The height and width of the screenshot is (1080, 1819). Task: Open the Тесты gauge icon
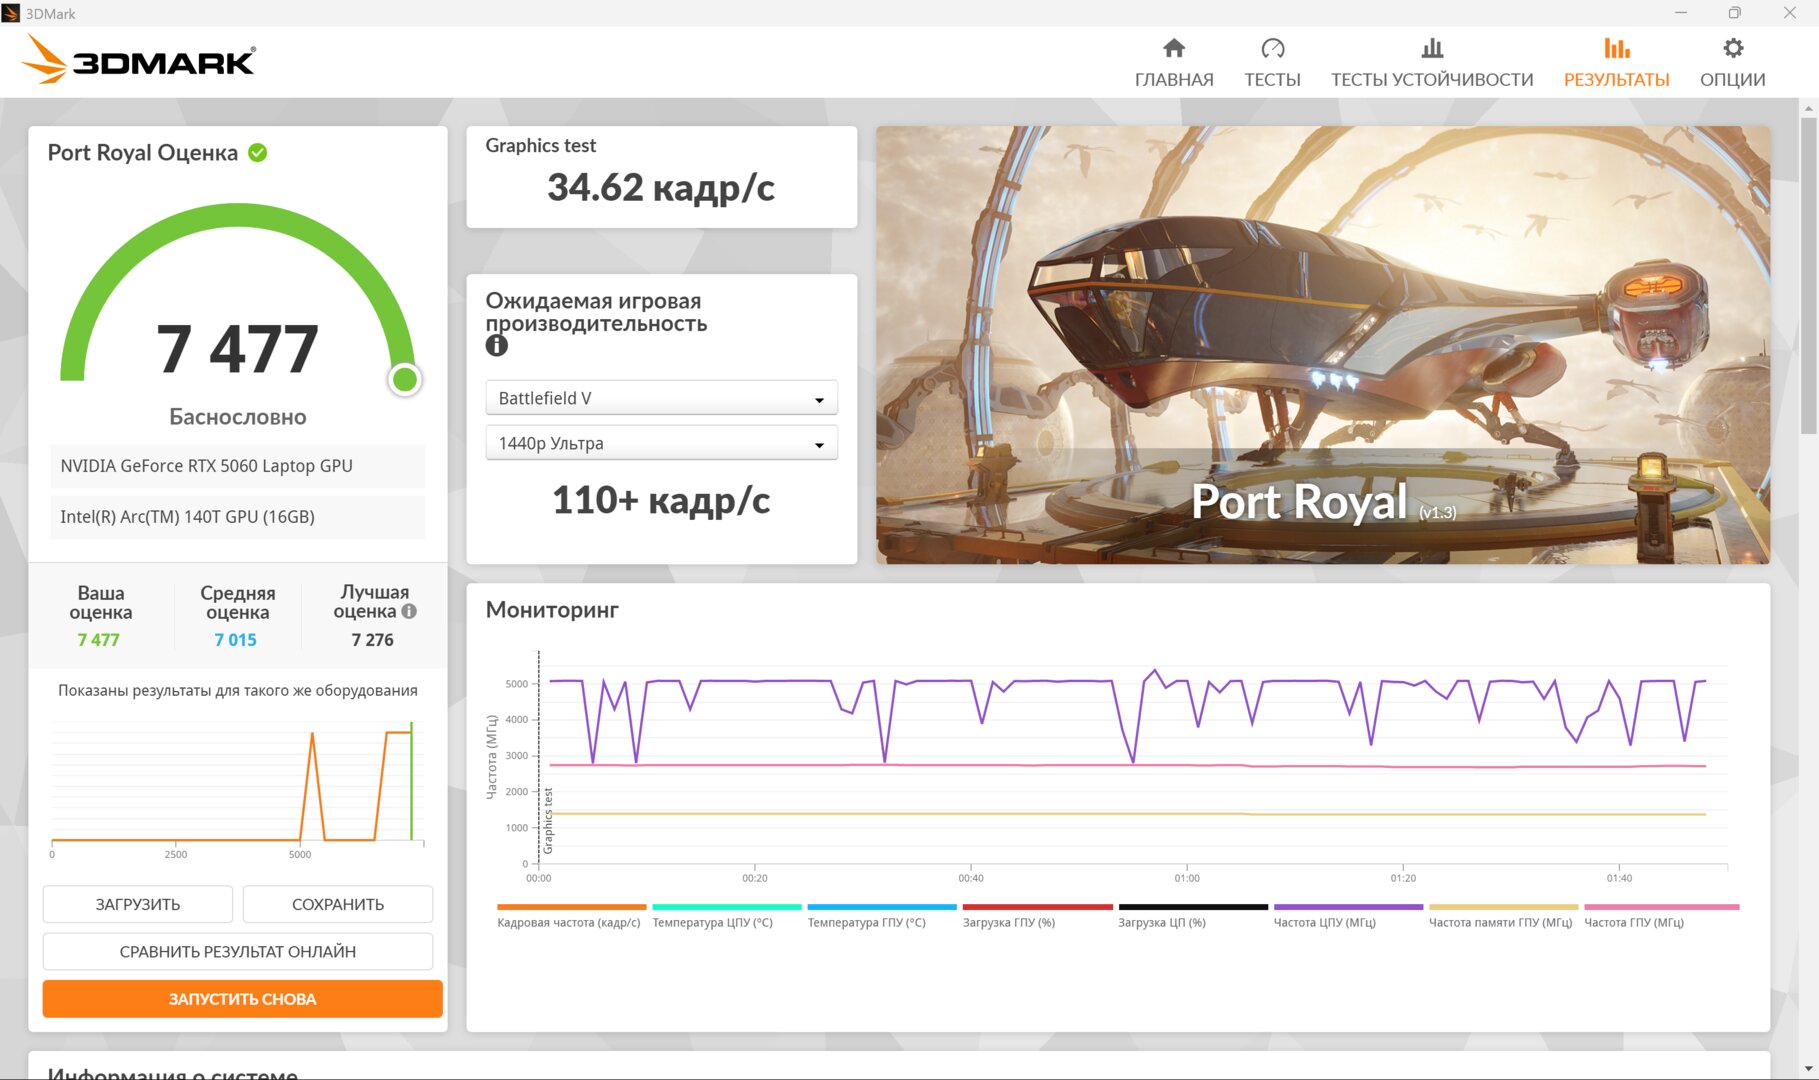tap(1272, 48)
